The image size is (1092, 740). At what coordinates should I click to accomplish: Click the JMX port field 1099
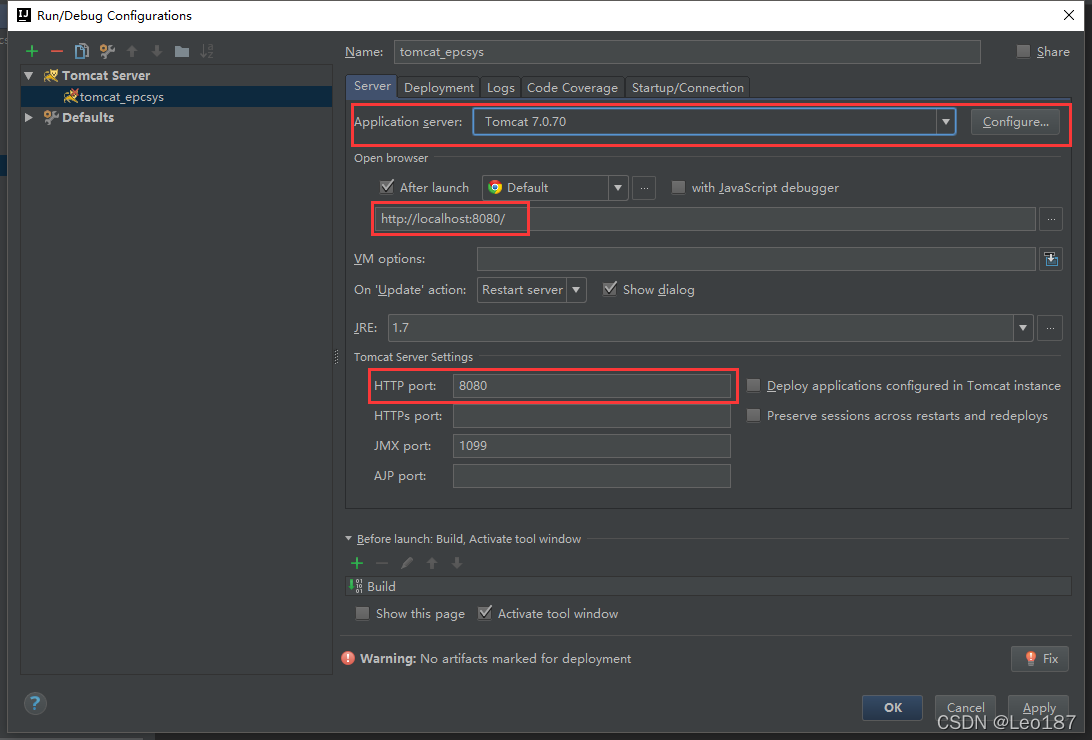point(591,446)
